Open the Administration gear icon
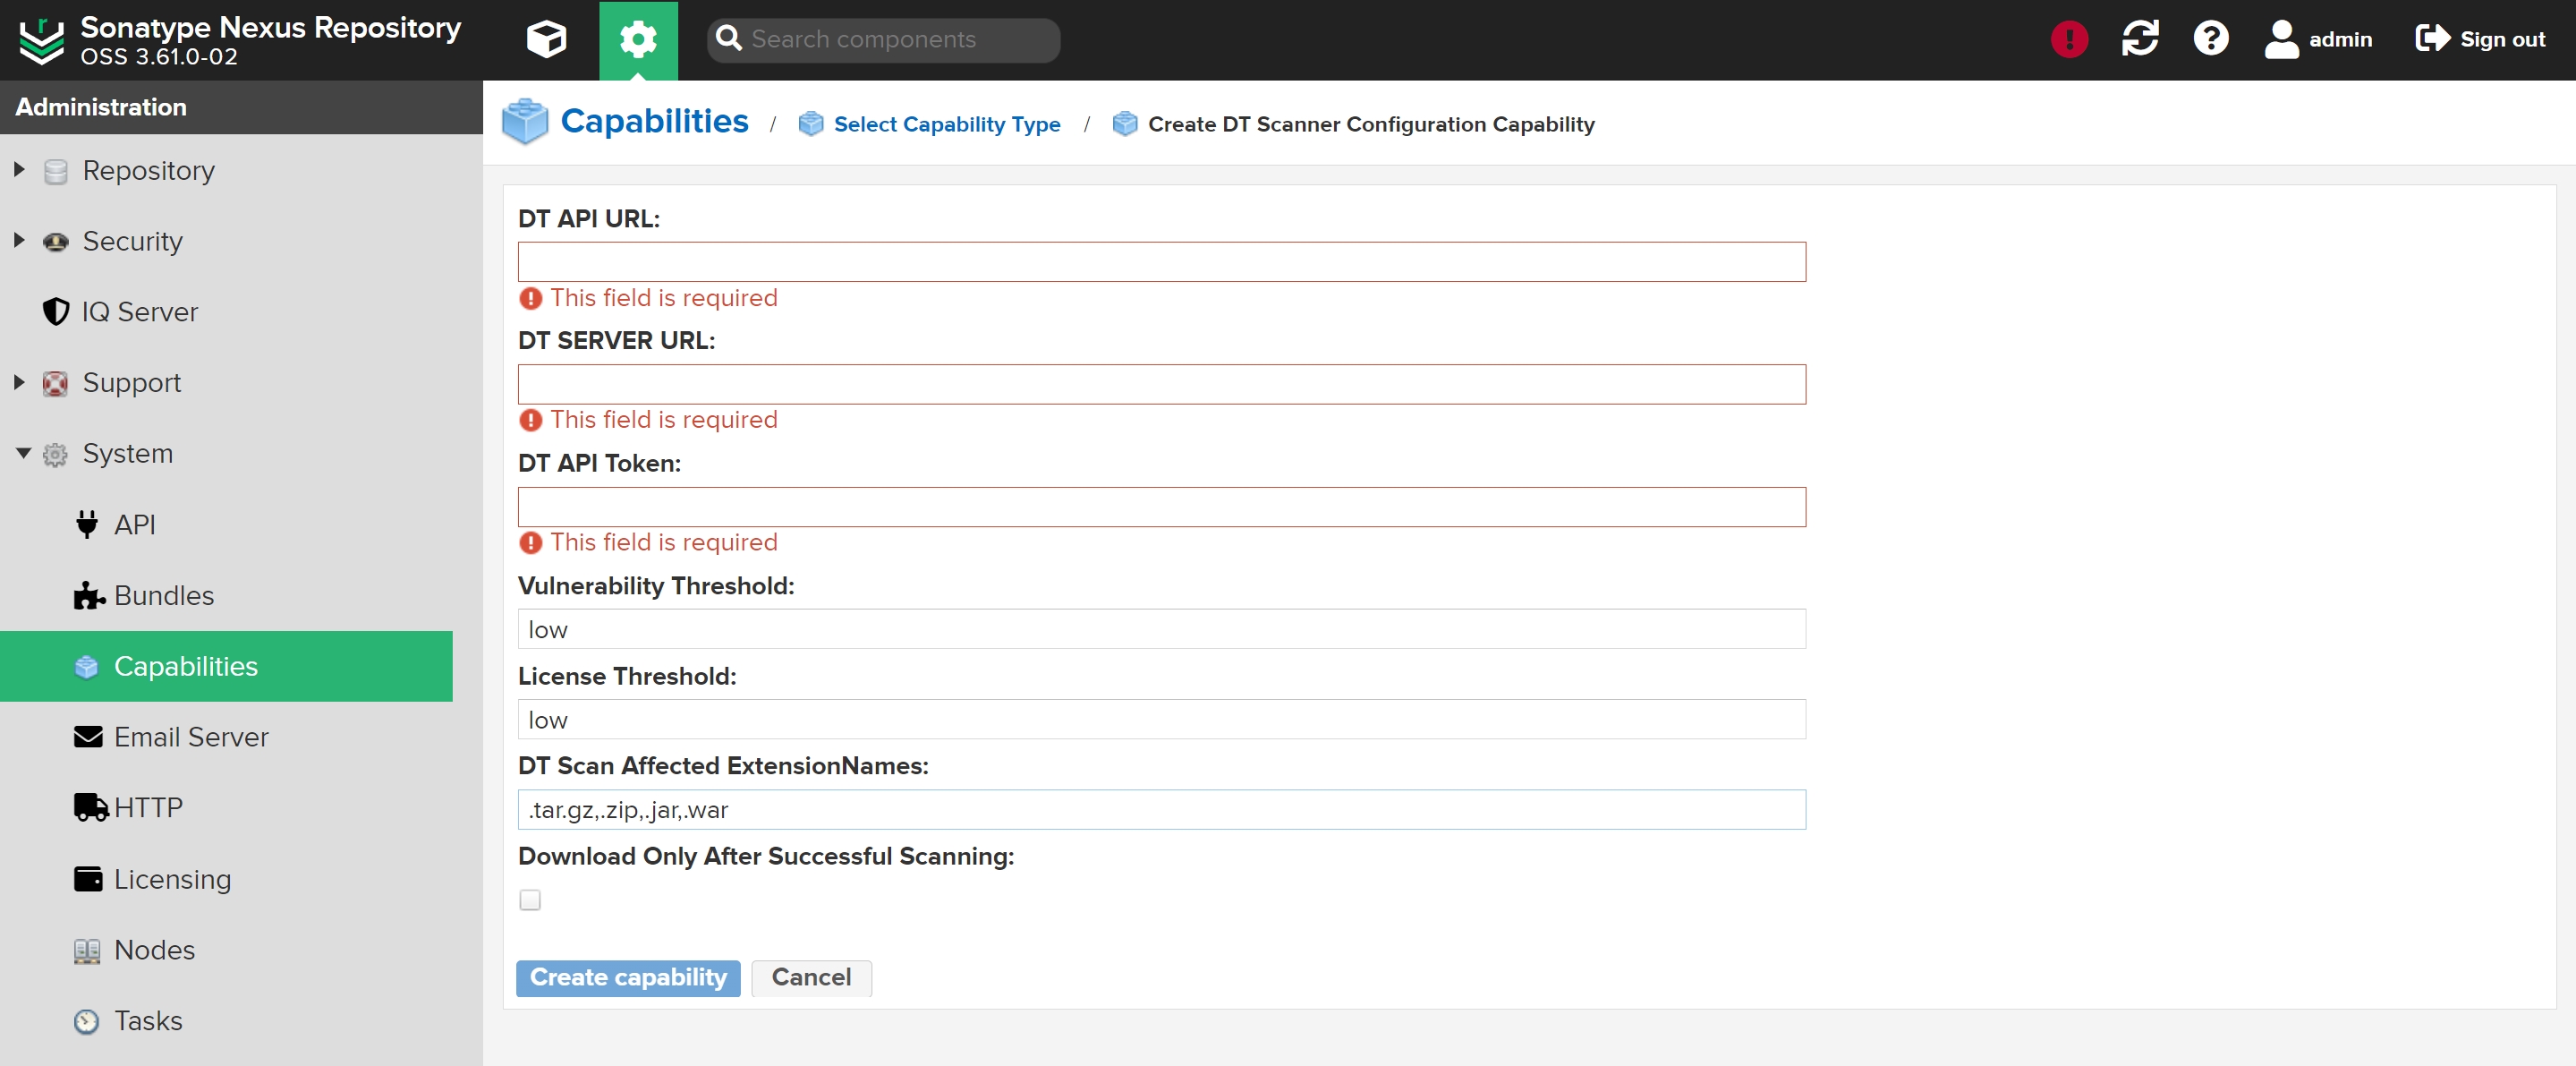2576x1066 pixels. click(x=638, y=40)
